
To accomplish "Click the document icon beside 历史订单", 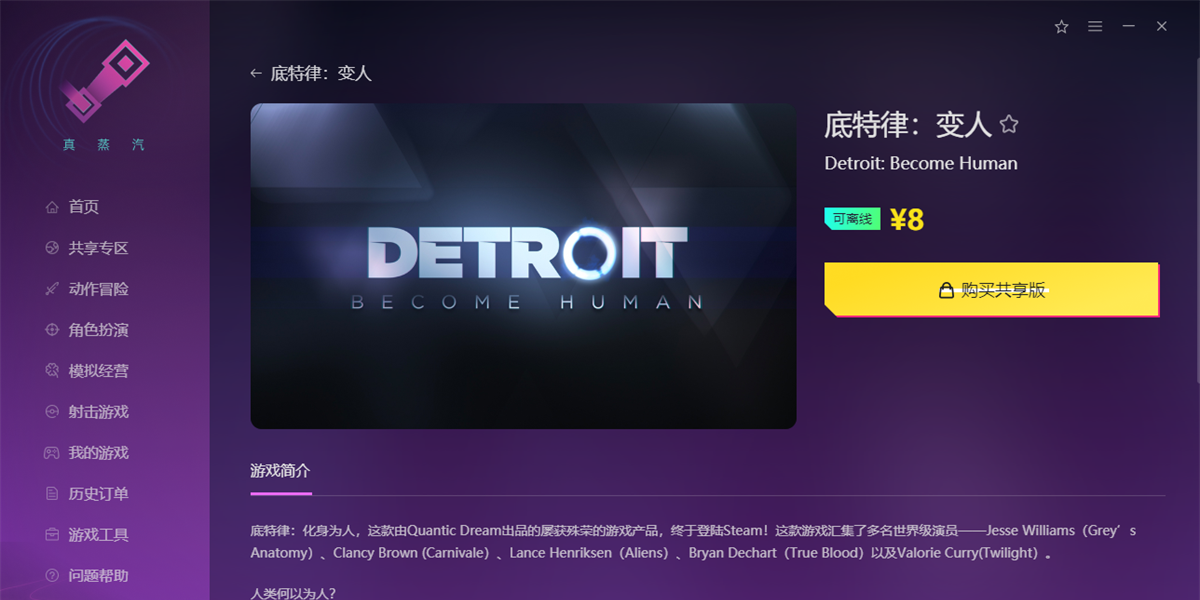I will (52, 494).
